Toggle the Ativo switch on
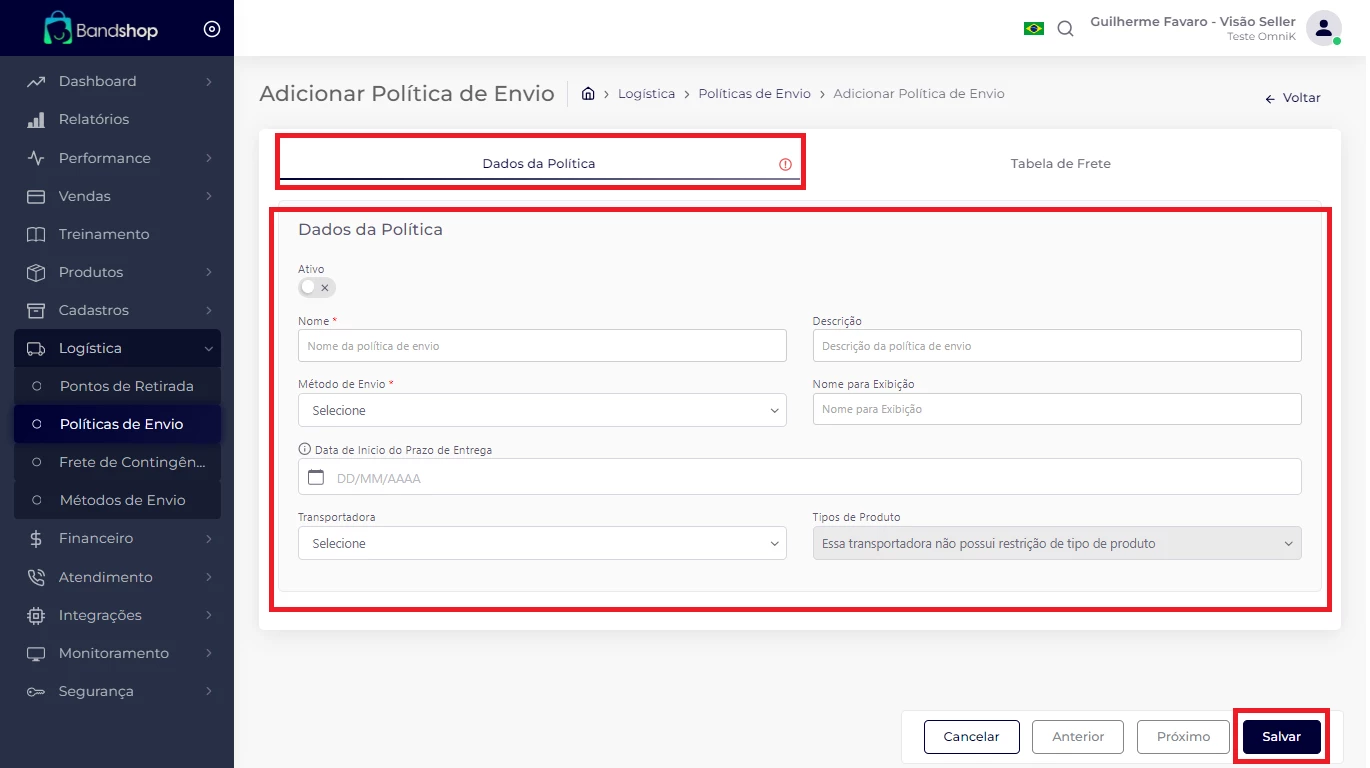The image size is (1370, 768). coord(316,288)
